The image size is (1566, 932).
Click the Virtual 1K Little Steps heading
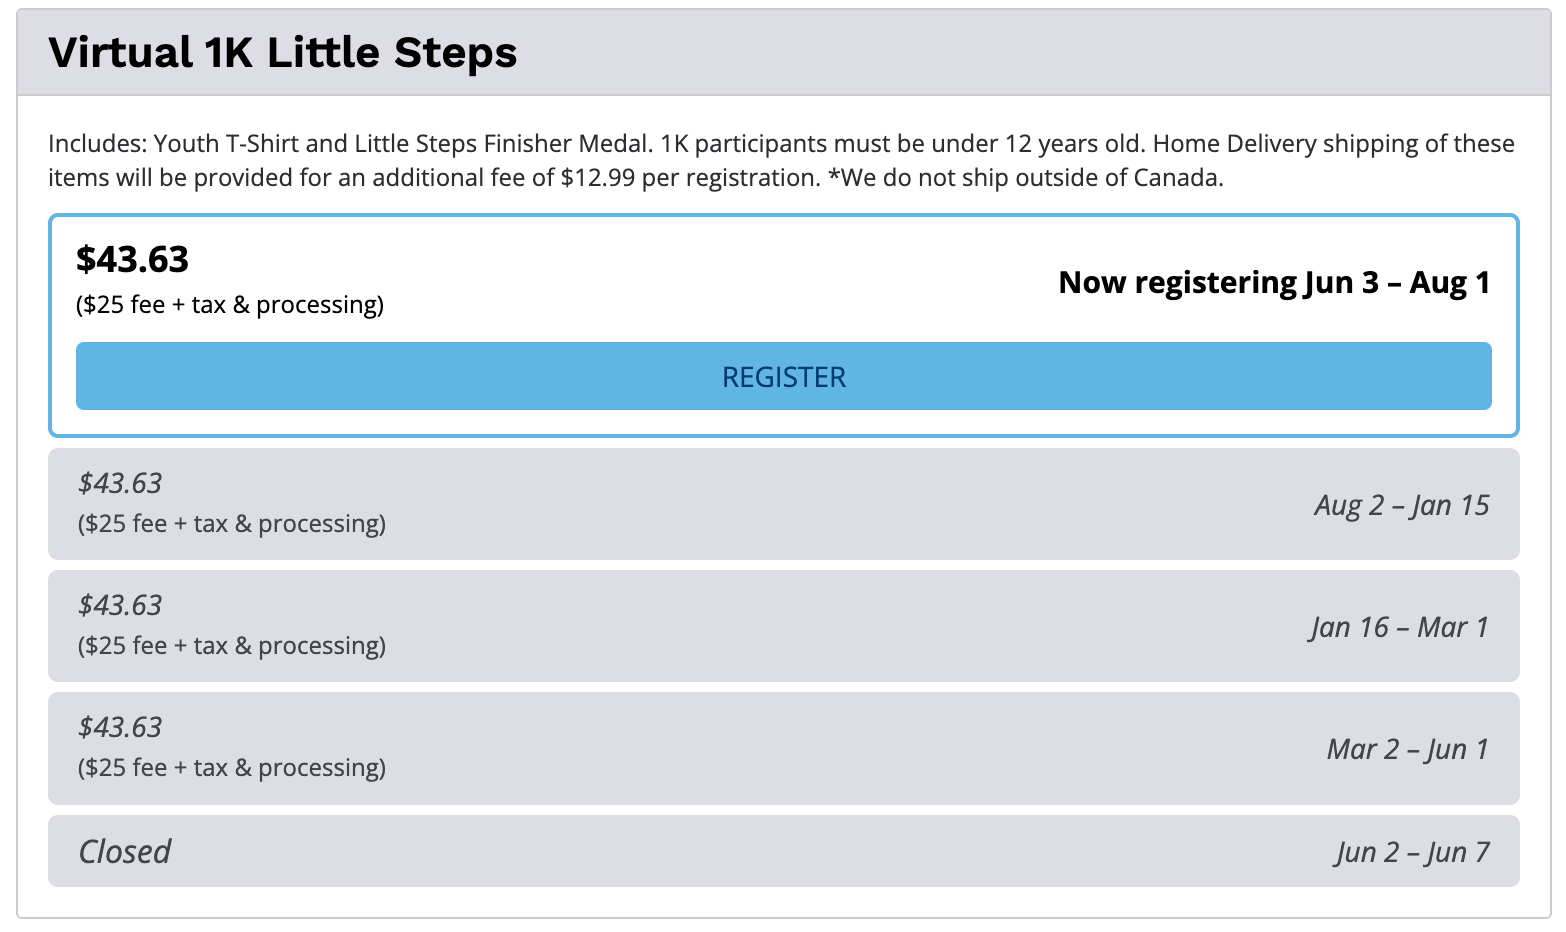click(x=283, y=53)
